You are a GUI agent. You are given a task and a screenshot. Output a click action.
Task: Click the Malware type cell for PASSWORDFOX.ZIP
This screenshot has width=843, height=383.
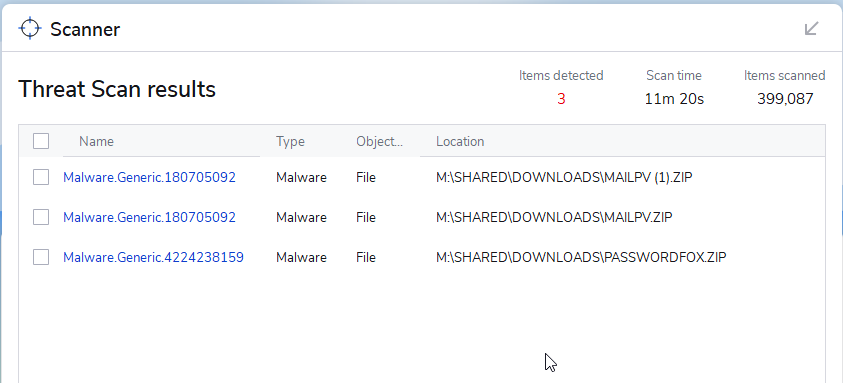301,257
